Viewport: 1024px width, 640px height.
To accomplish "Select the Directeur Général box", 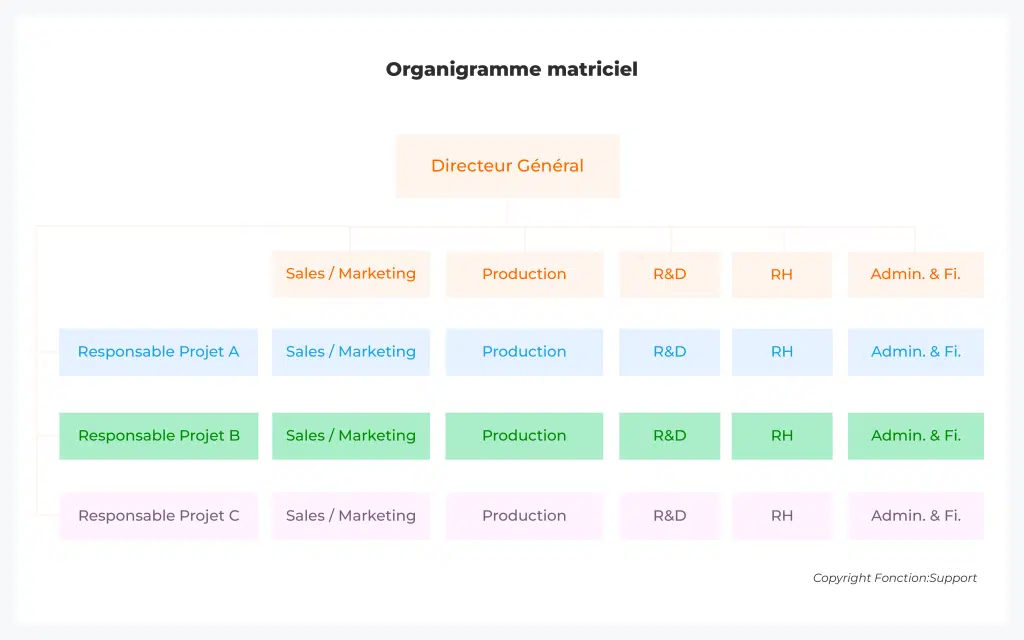I will pos(507,166).
